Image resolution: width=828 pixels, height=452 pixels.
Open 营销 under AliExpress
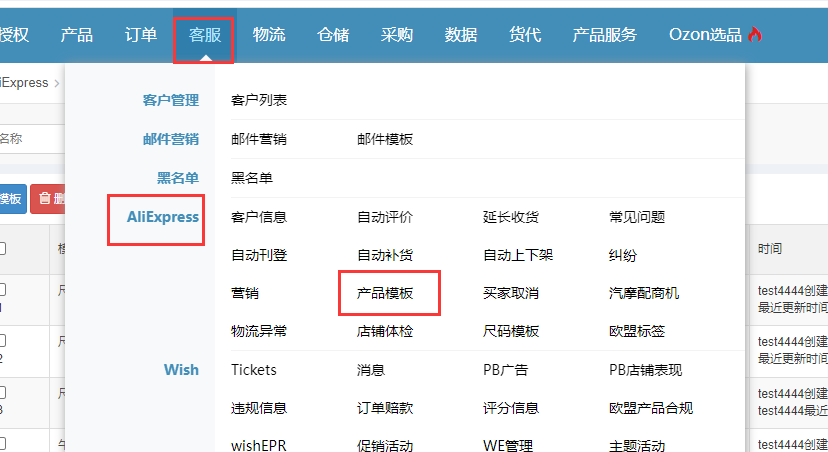(x=245, y=293)
